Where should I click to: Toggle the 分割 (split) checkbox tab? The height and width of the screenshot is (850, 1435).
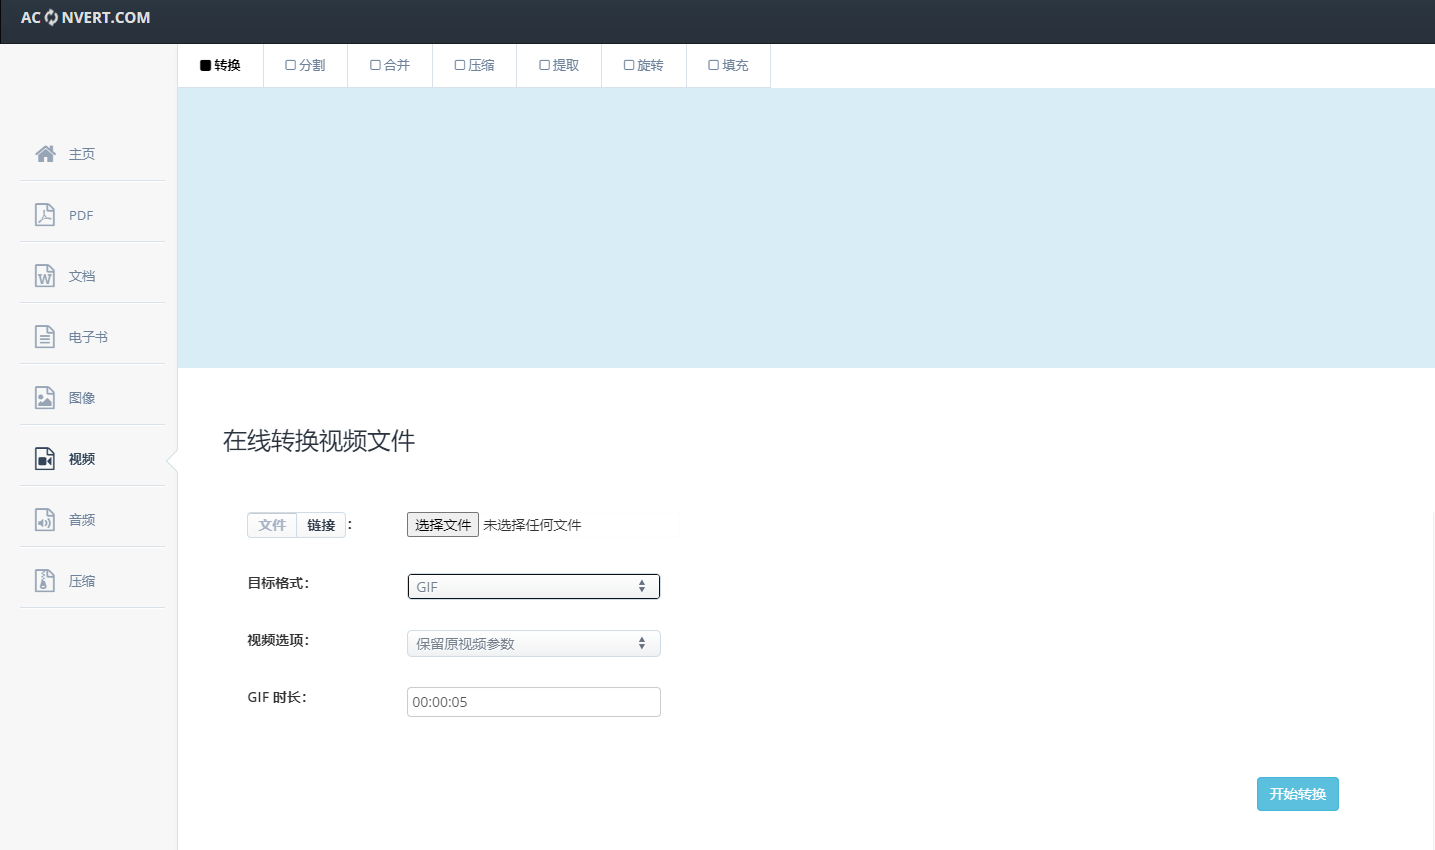(305, 65)
